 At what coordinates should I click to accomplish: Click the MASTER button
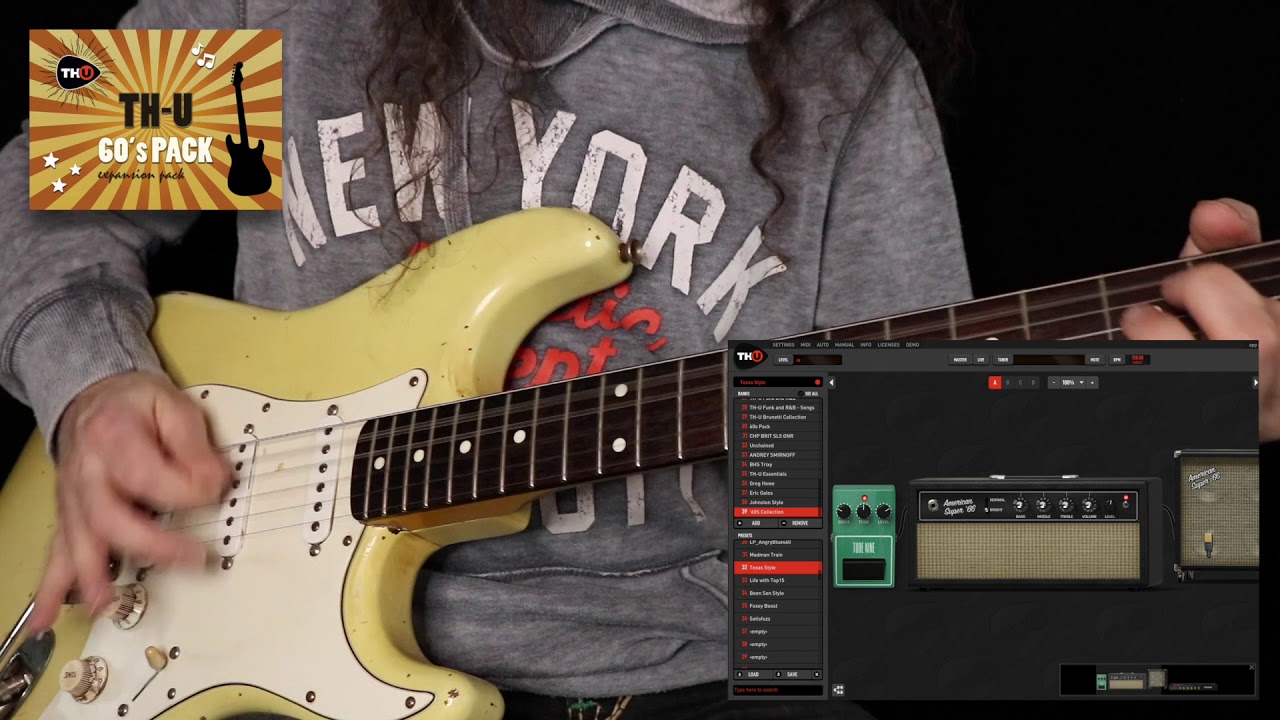click(960, 360)
